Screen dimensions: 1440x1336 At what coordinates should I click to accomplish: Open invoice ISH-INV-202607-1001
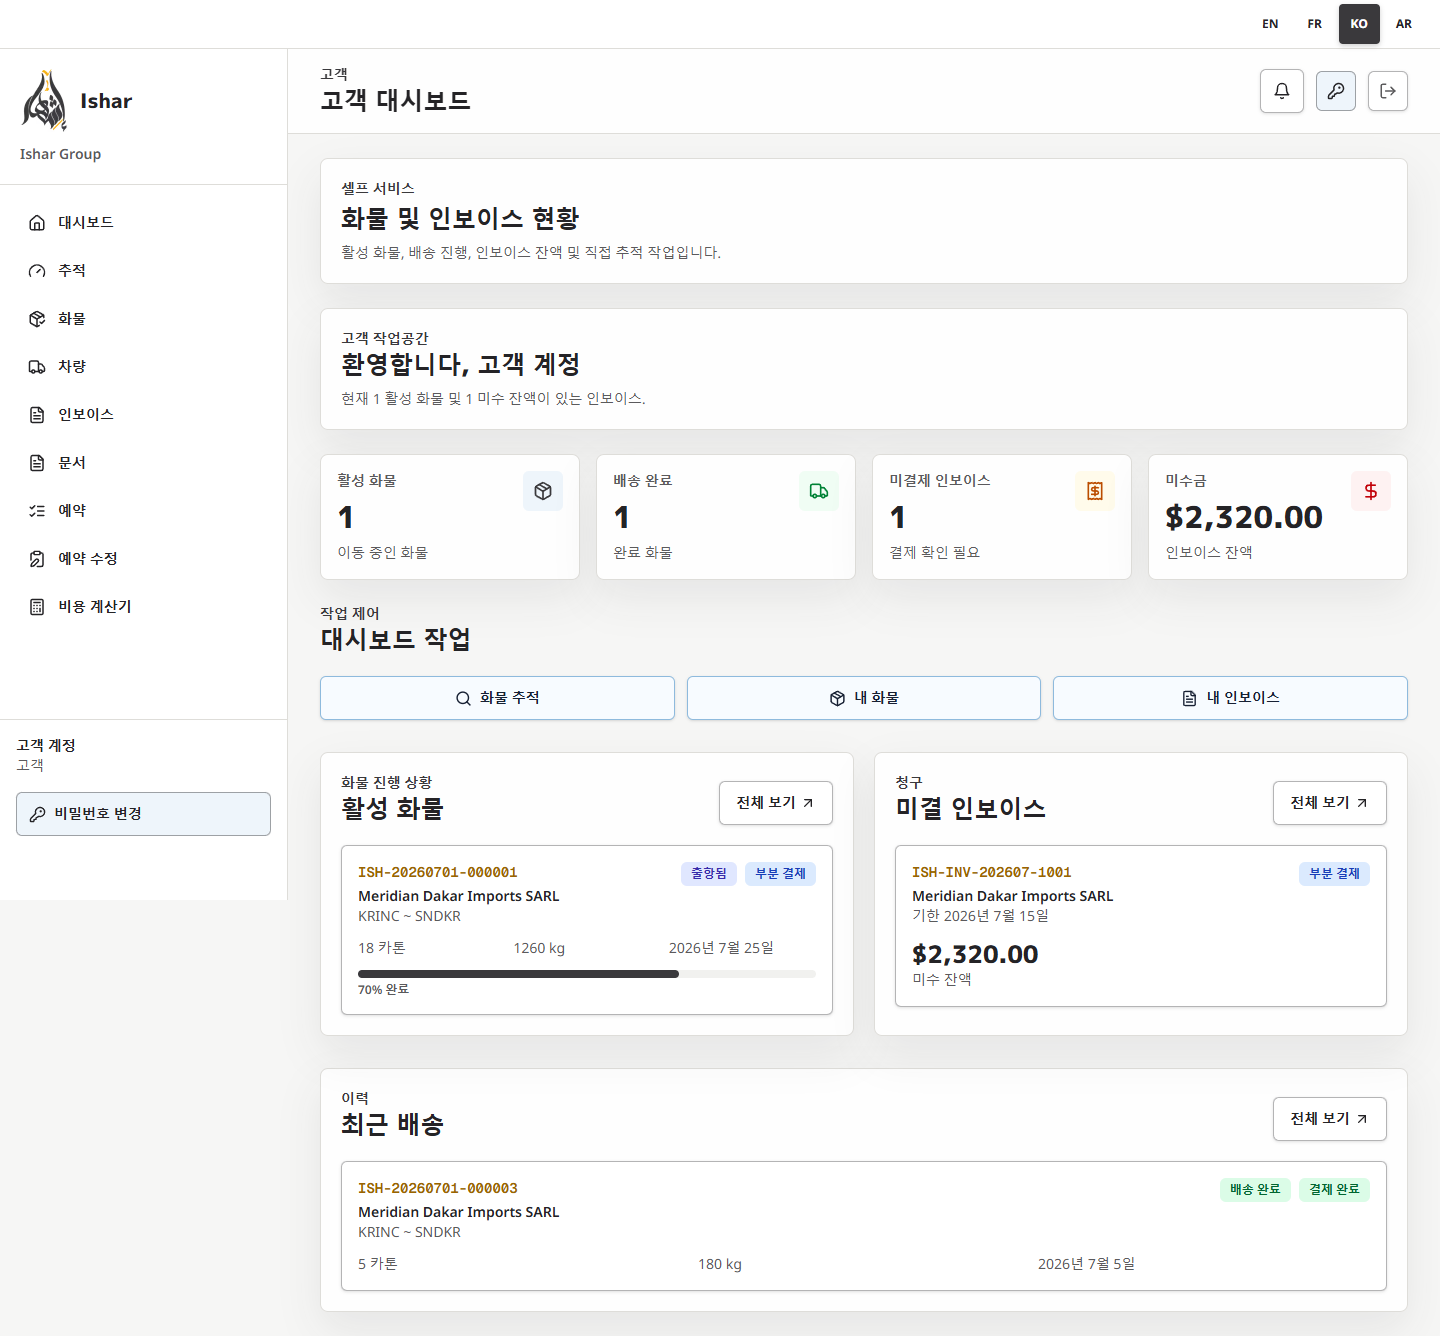1141,926
